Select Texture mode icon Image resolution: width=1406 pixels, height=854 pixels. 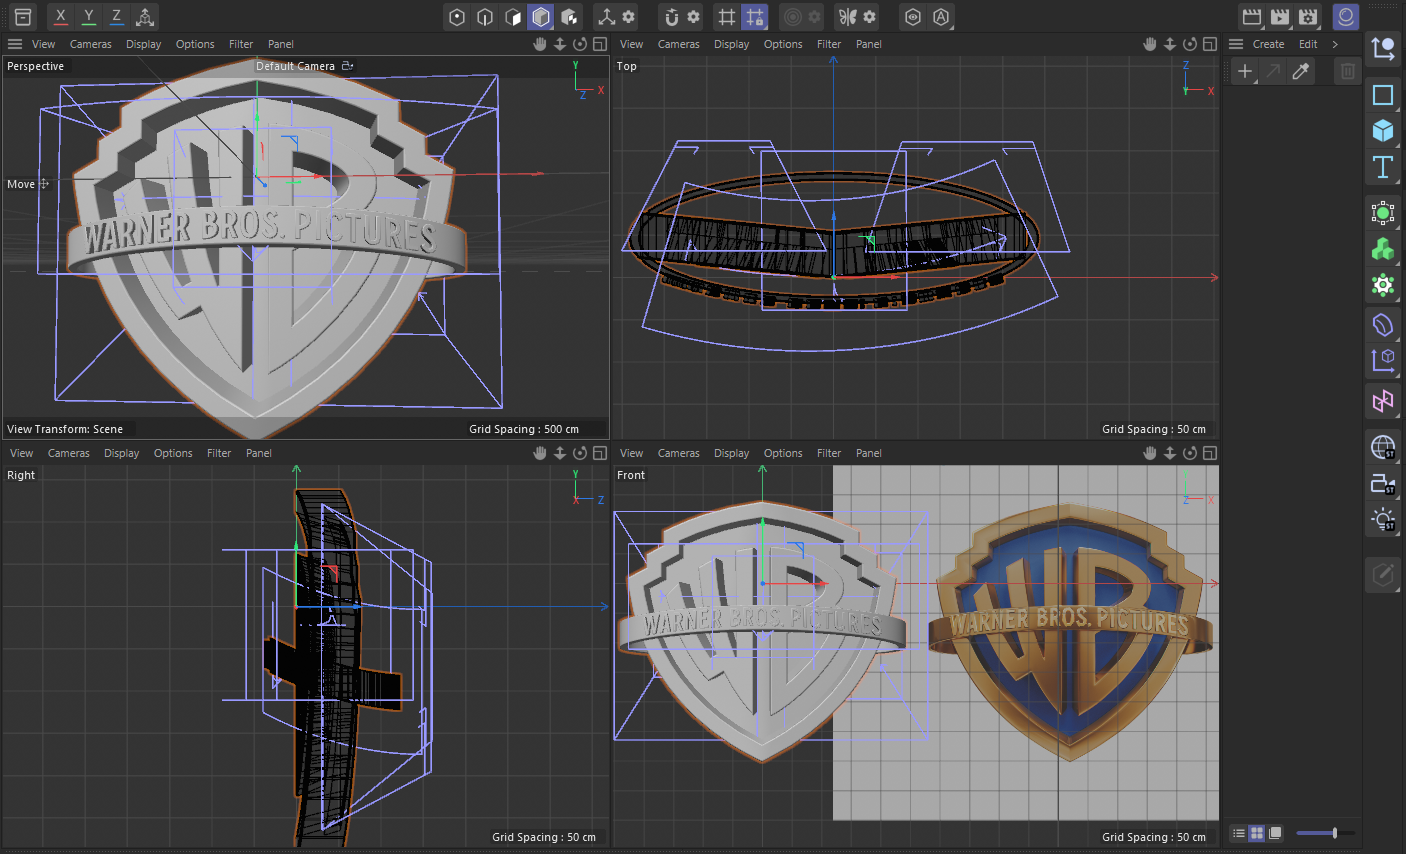[x=569, y=16]
